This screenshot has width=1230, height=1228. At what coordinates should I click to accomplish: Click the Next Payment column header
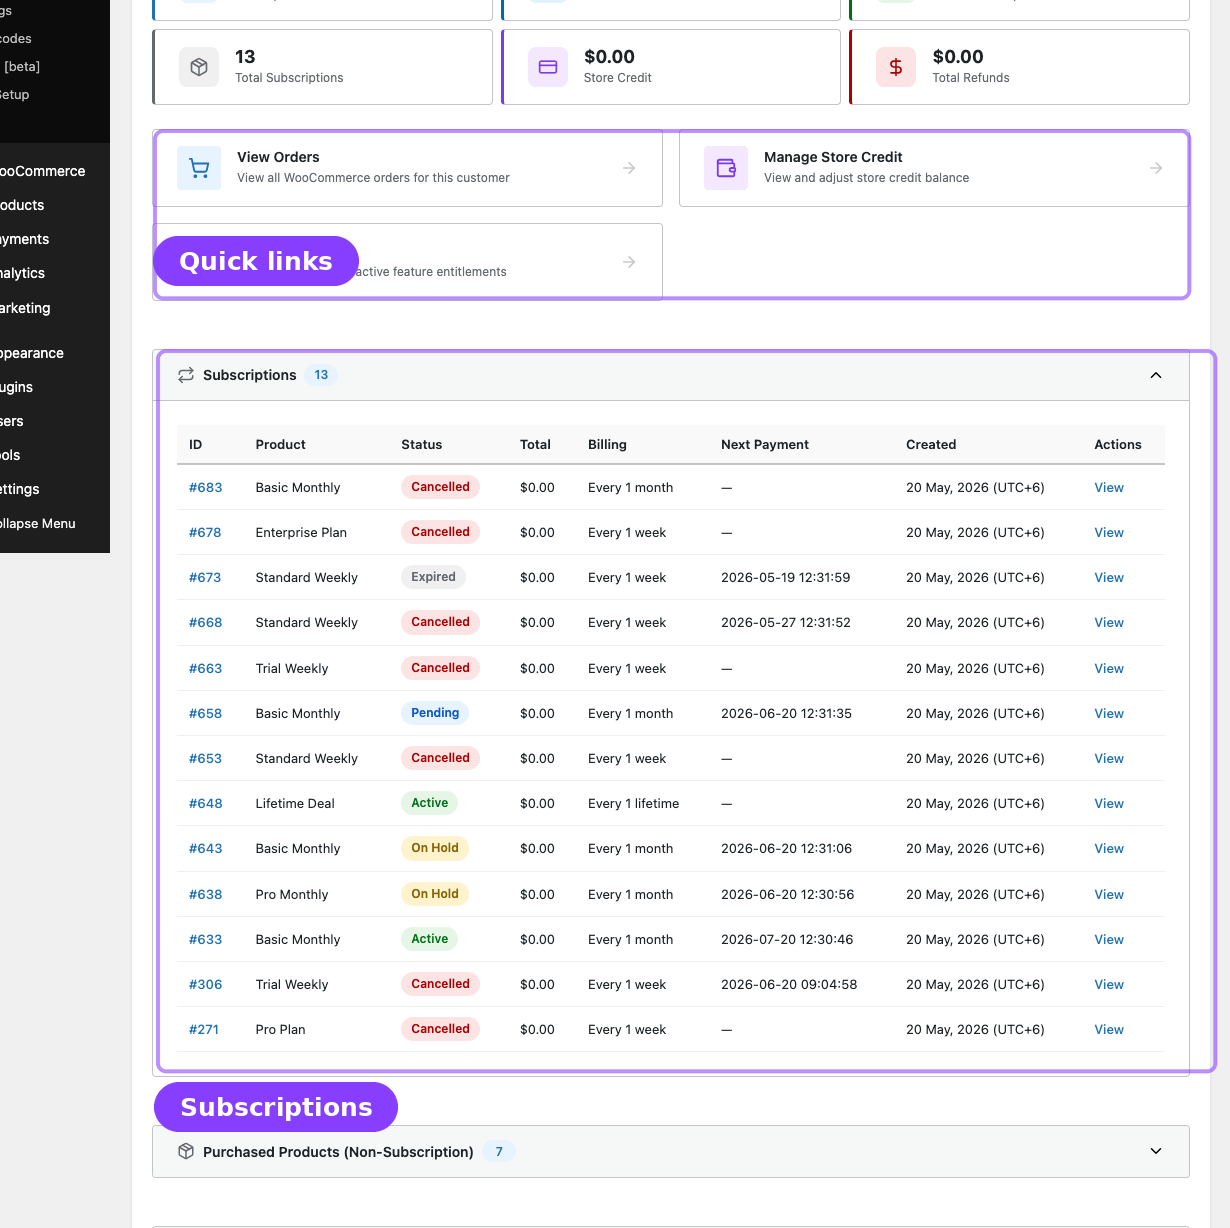(x=765, y=444)
